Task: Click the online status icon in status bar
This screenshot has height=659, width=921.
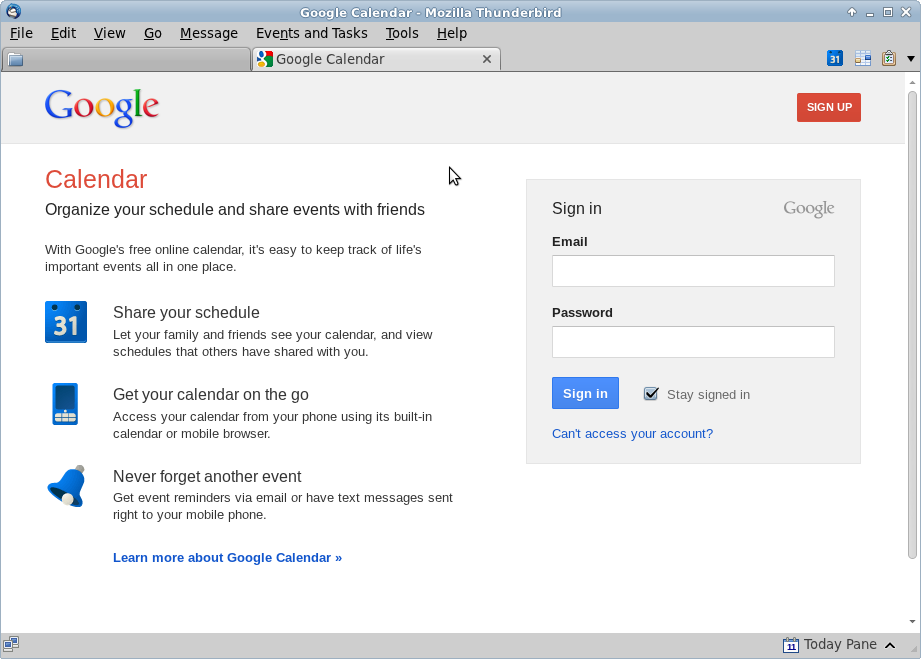Action: click(11, 644)
